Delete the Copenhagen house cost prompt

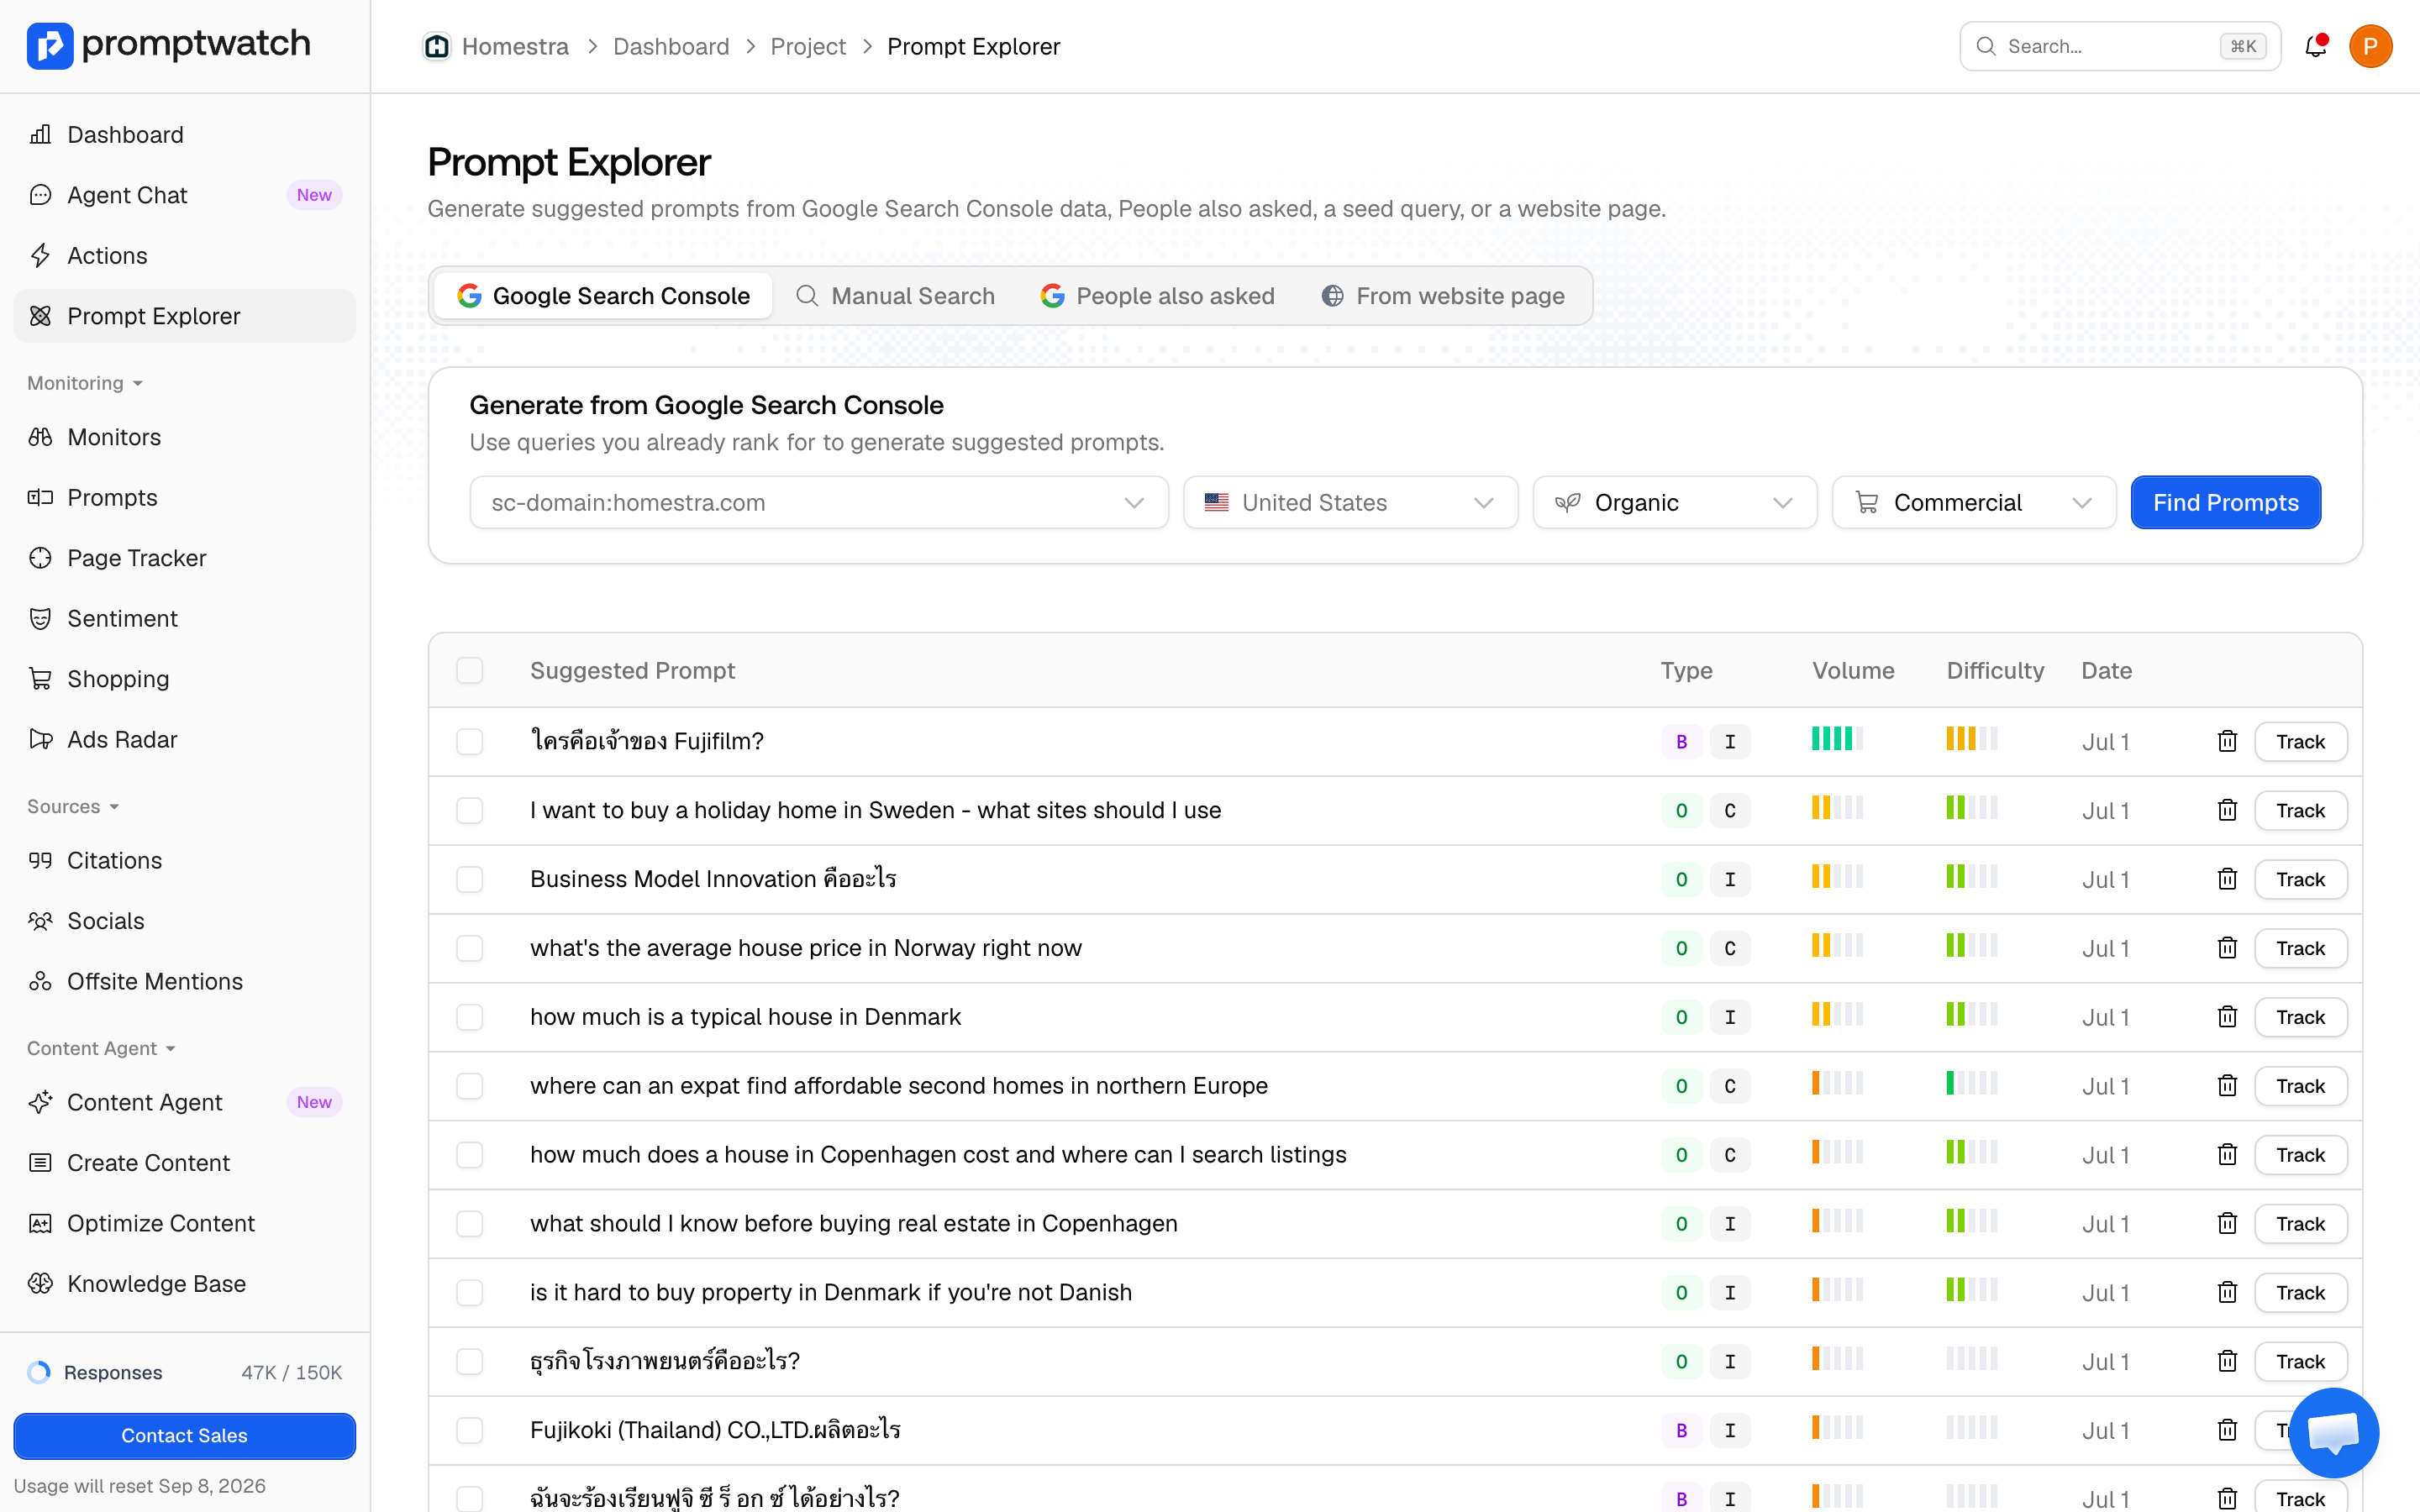(x=2227, y=1155)
